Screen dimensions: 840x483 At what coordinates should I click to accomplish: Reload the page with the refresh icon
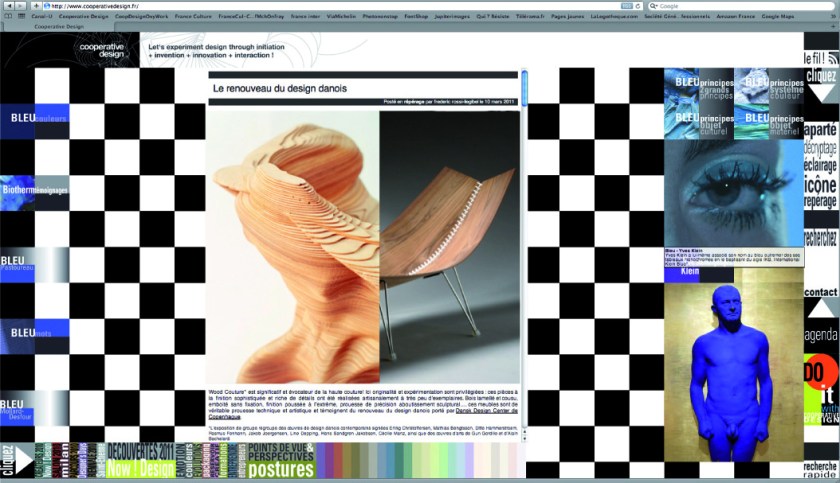pos(638,6)
